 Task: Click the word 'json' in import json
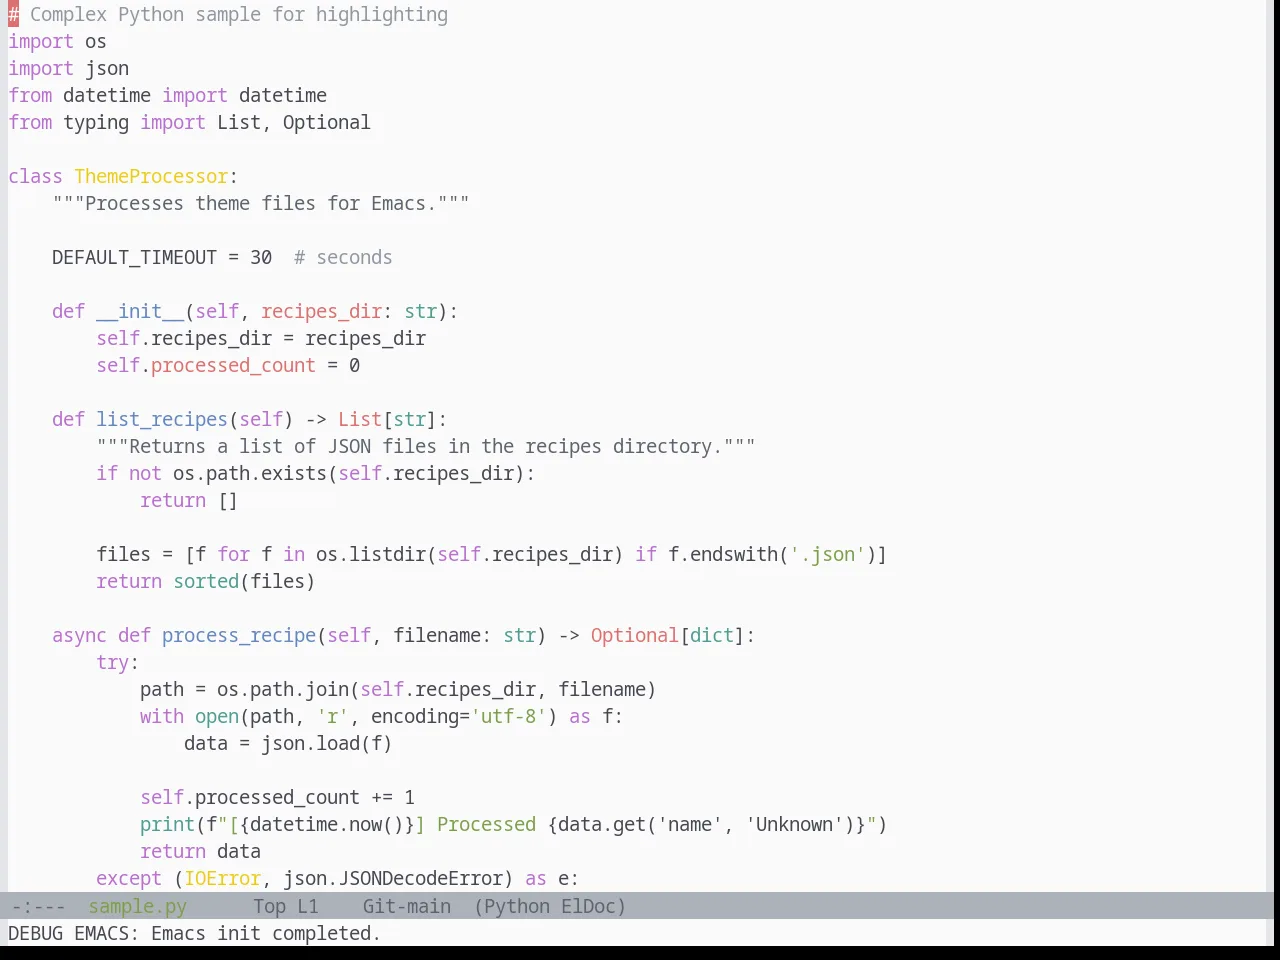point(107,69)
